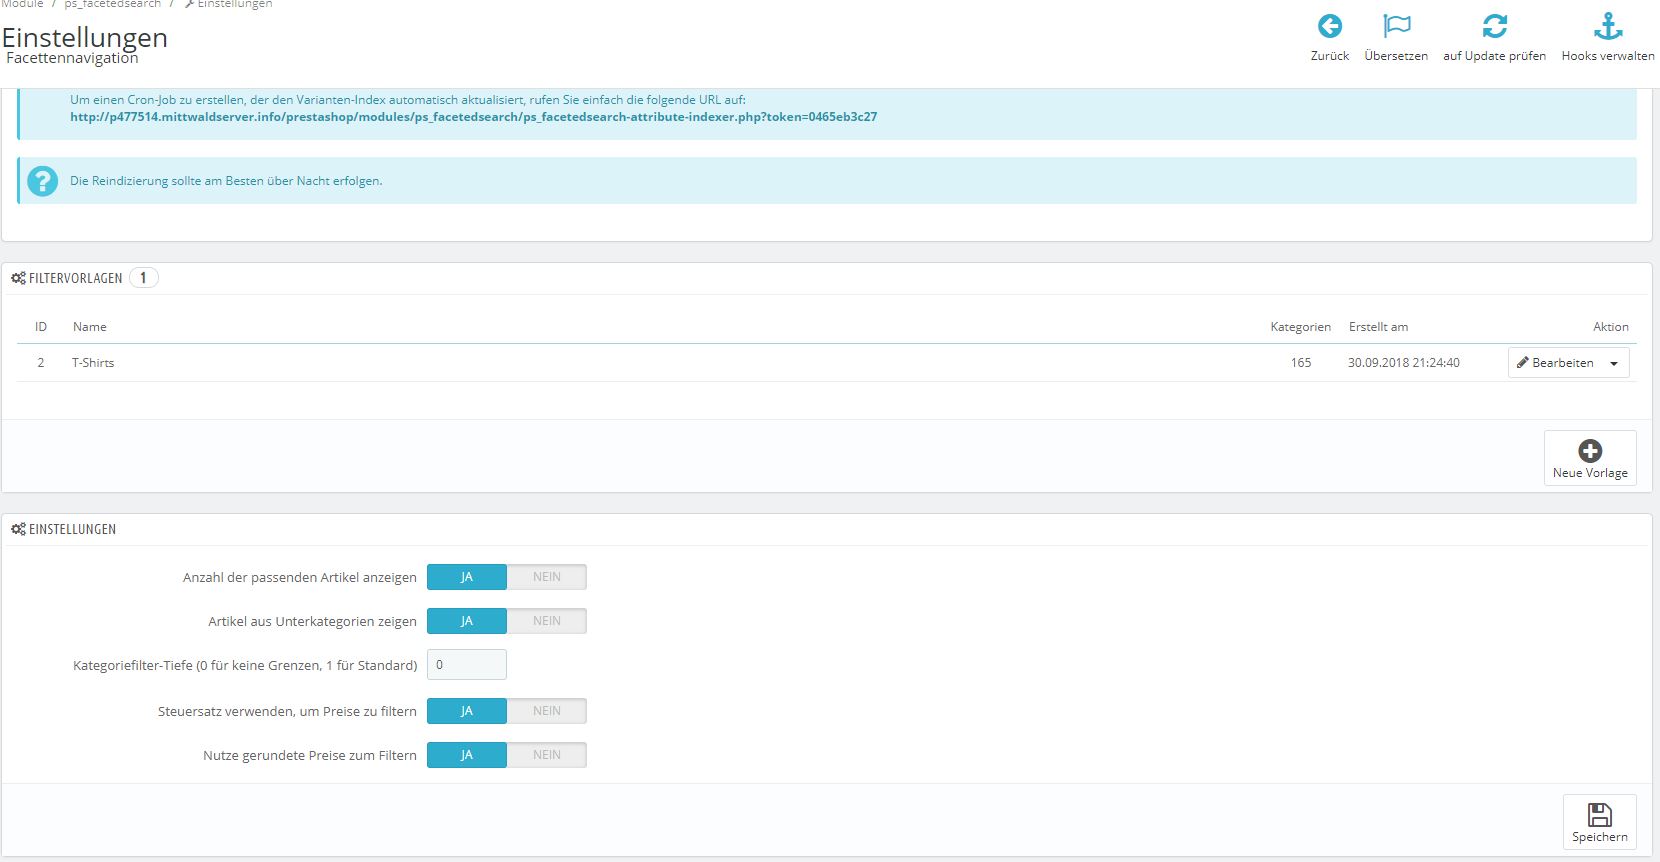Screen dimensions: 1660x862
Task: Set Steuersatz verwenden to NEIN
Action: click(547, 711)
